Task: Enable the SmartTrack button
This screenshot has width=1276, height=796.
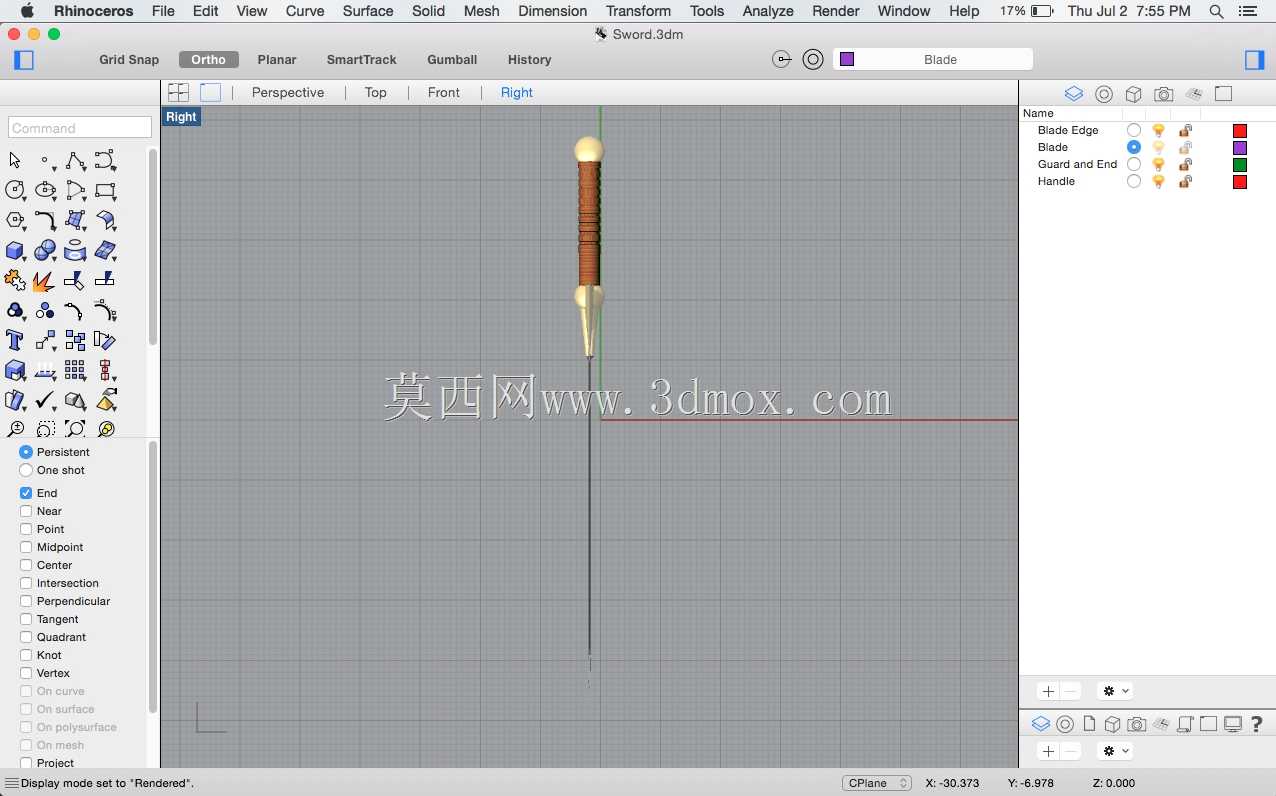Action: (362, 60)
